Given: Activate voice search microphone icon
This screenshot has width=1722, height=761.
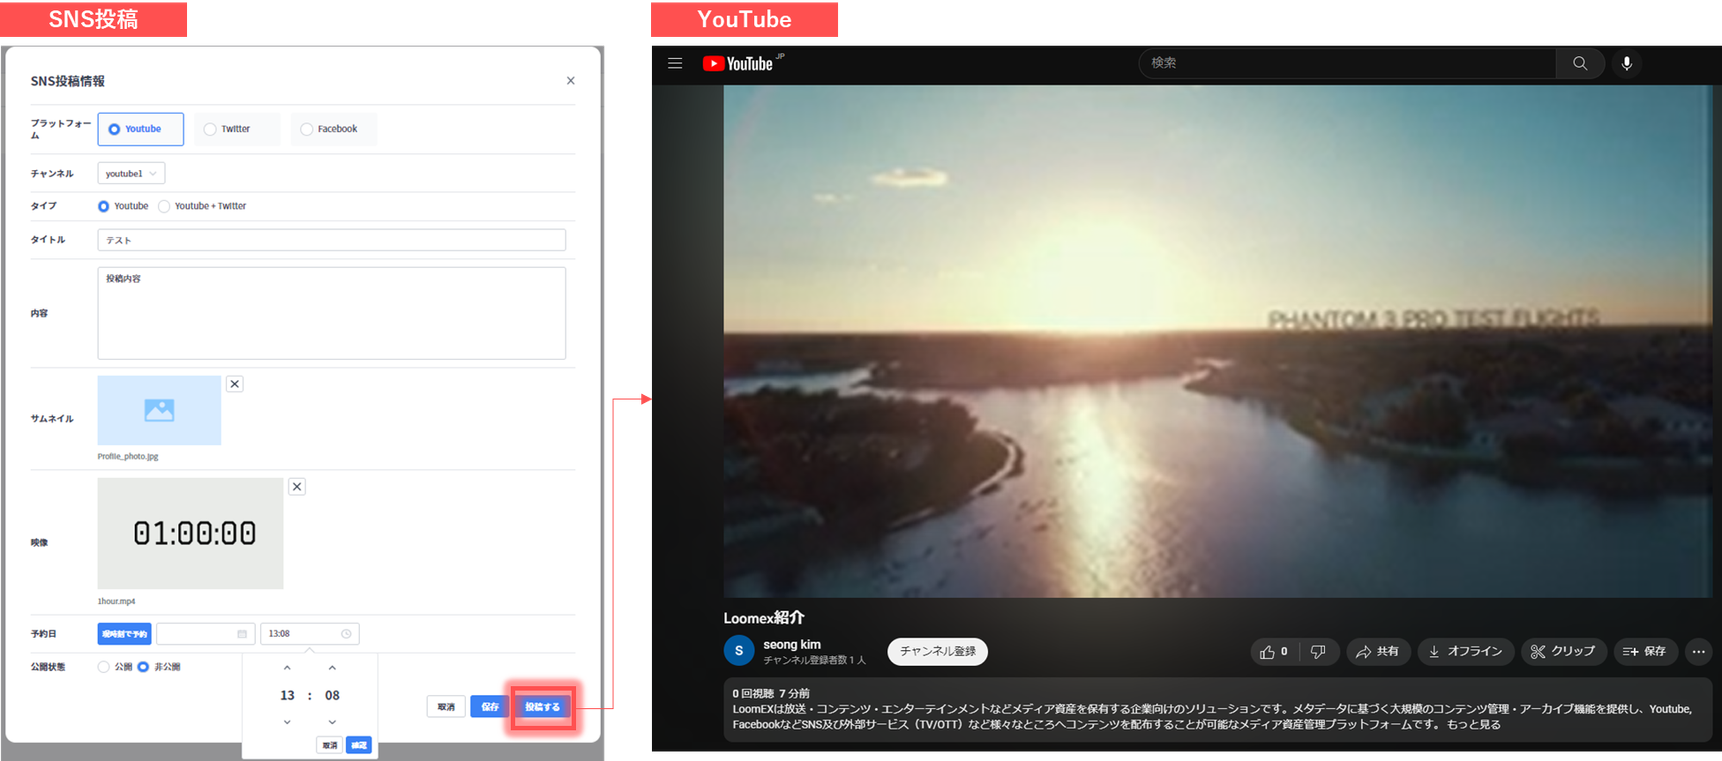Looking at the screenshot, I should 1626,63.
